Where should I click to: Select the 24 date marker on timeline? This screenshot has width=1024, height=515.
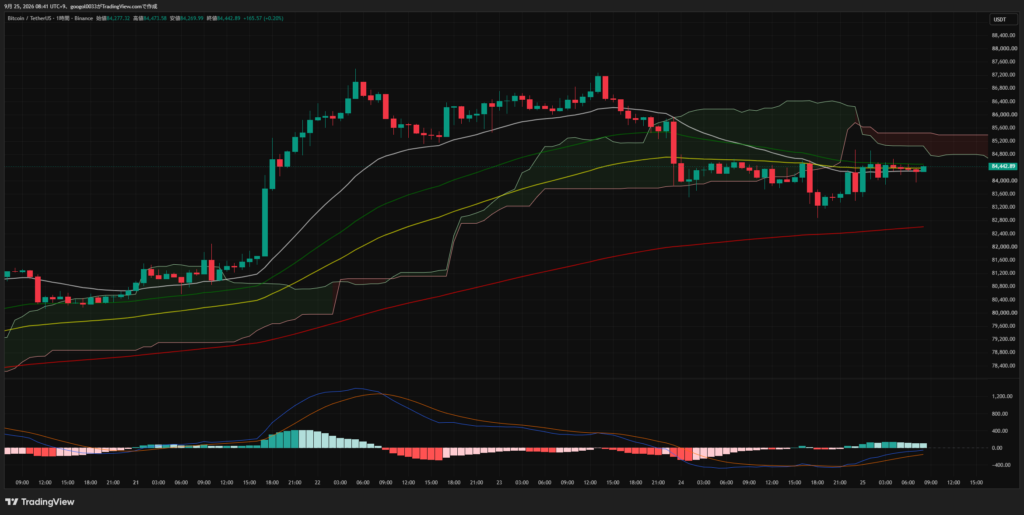[x=680, y=482]
